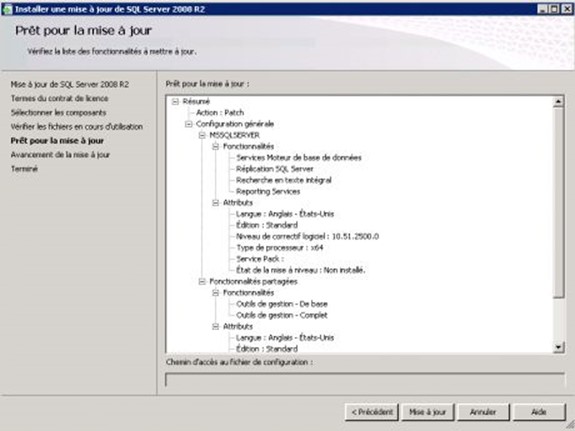Start the update with Mise à jour button
The image size is (575, 431).
pos(428,412)
